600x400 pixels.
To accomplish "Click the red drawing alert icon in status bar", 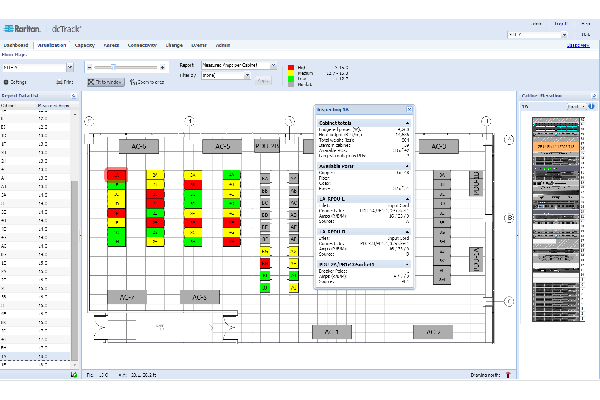I will coord(508,375).
